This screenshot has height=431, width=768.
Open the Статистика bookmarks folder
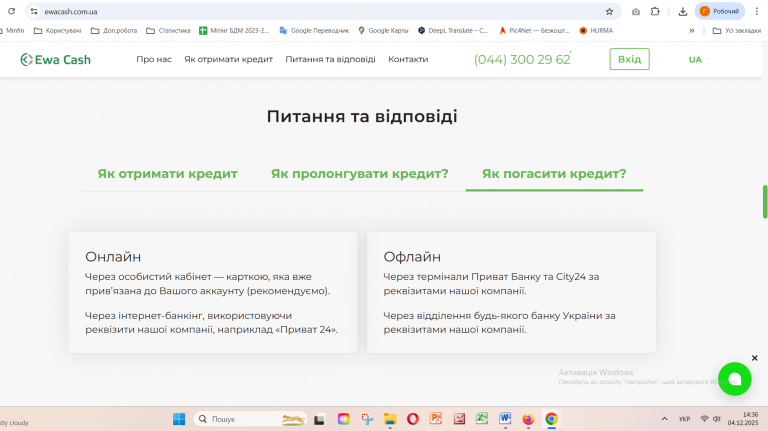168,30
